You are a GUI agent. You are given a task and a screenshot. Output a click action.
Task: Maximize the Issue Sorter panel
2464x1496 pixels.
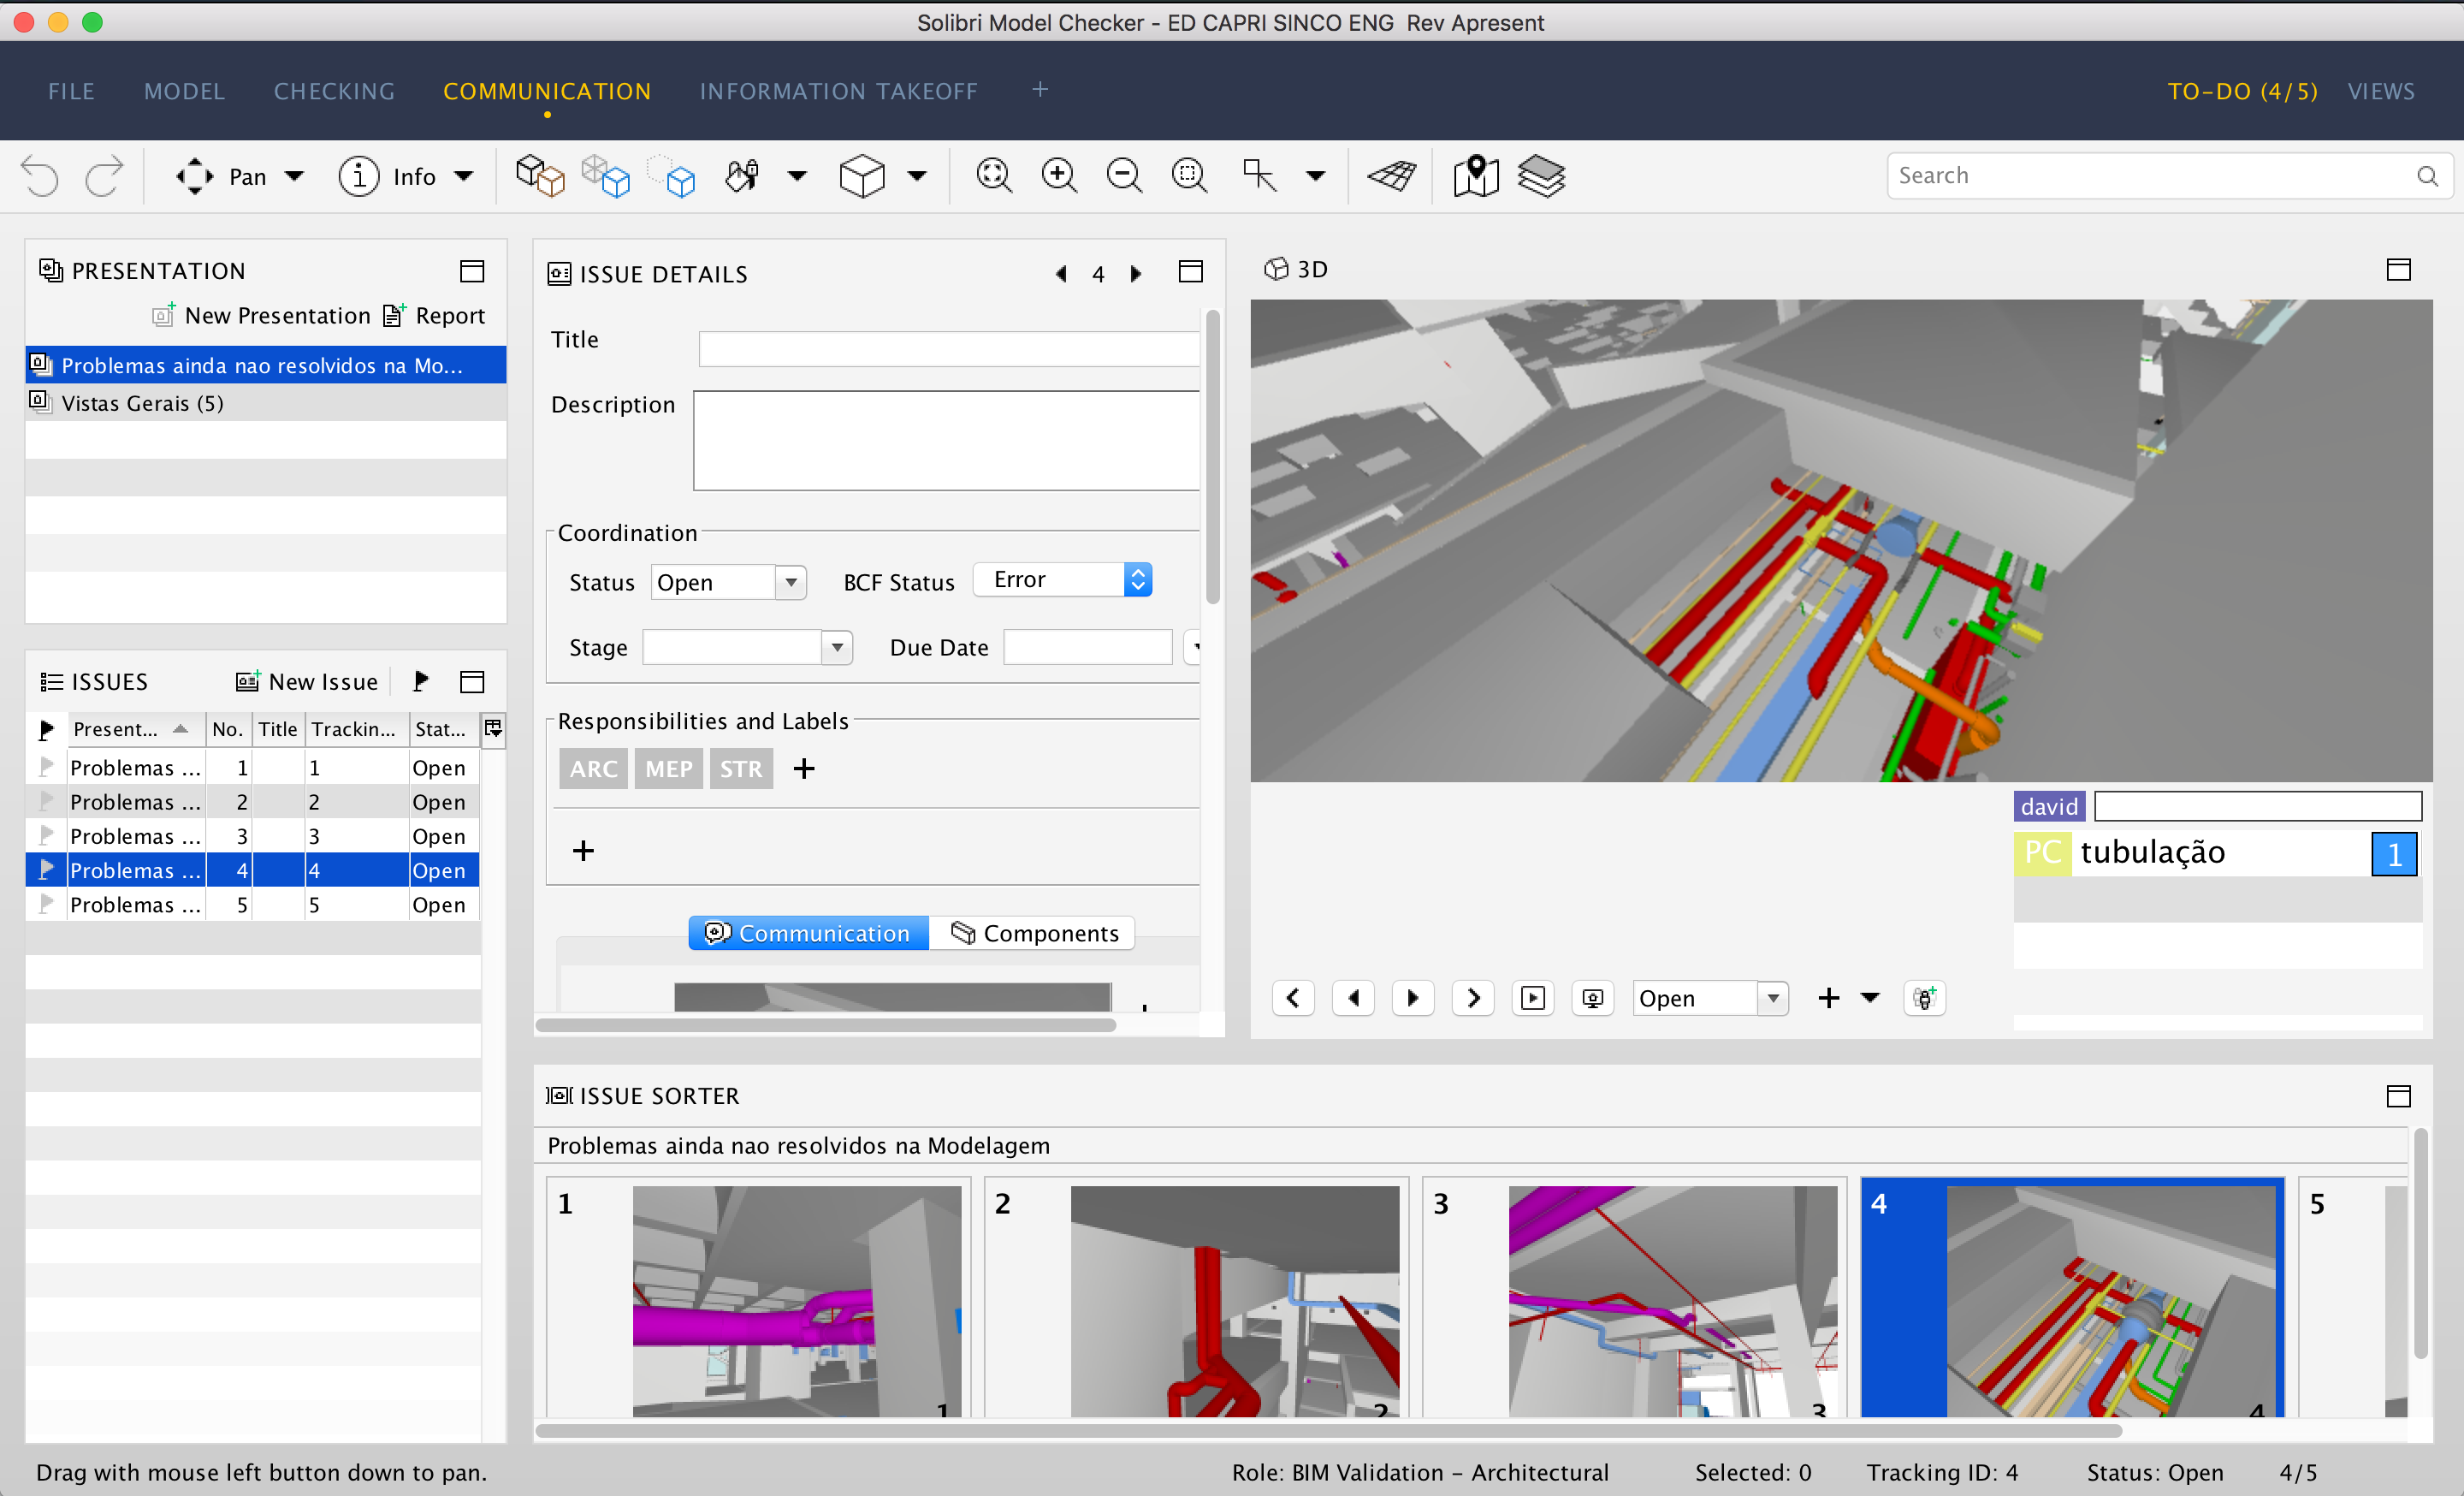tap(2398, 1096)
